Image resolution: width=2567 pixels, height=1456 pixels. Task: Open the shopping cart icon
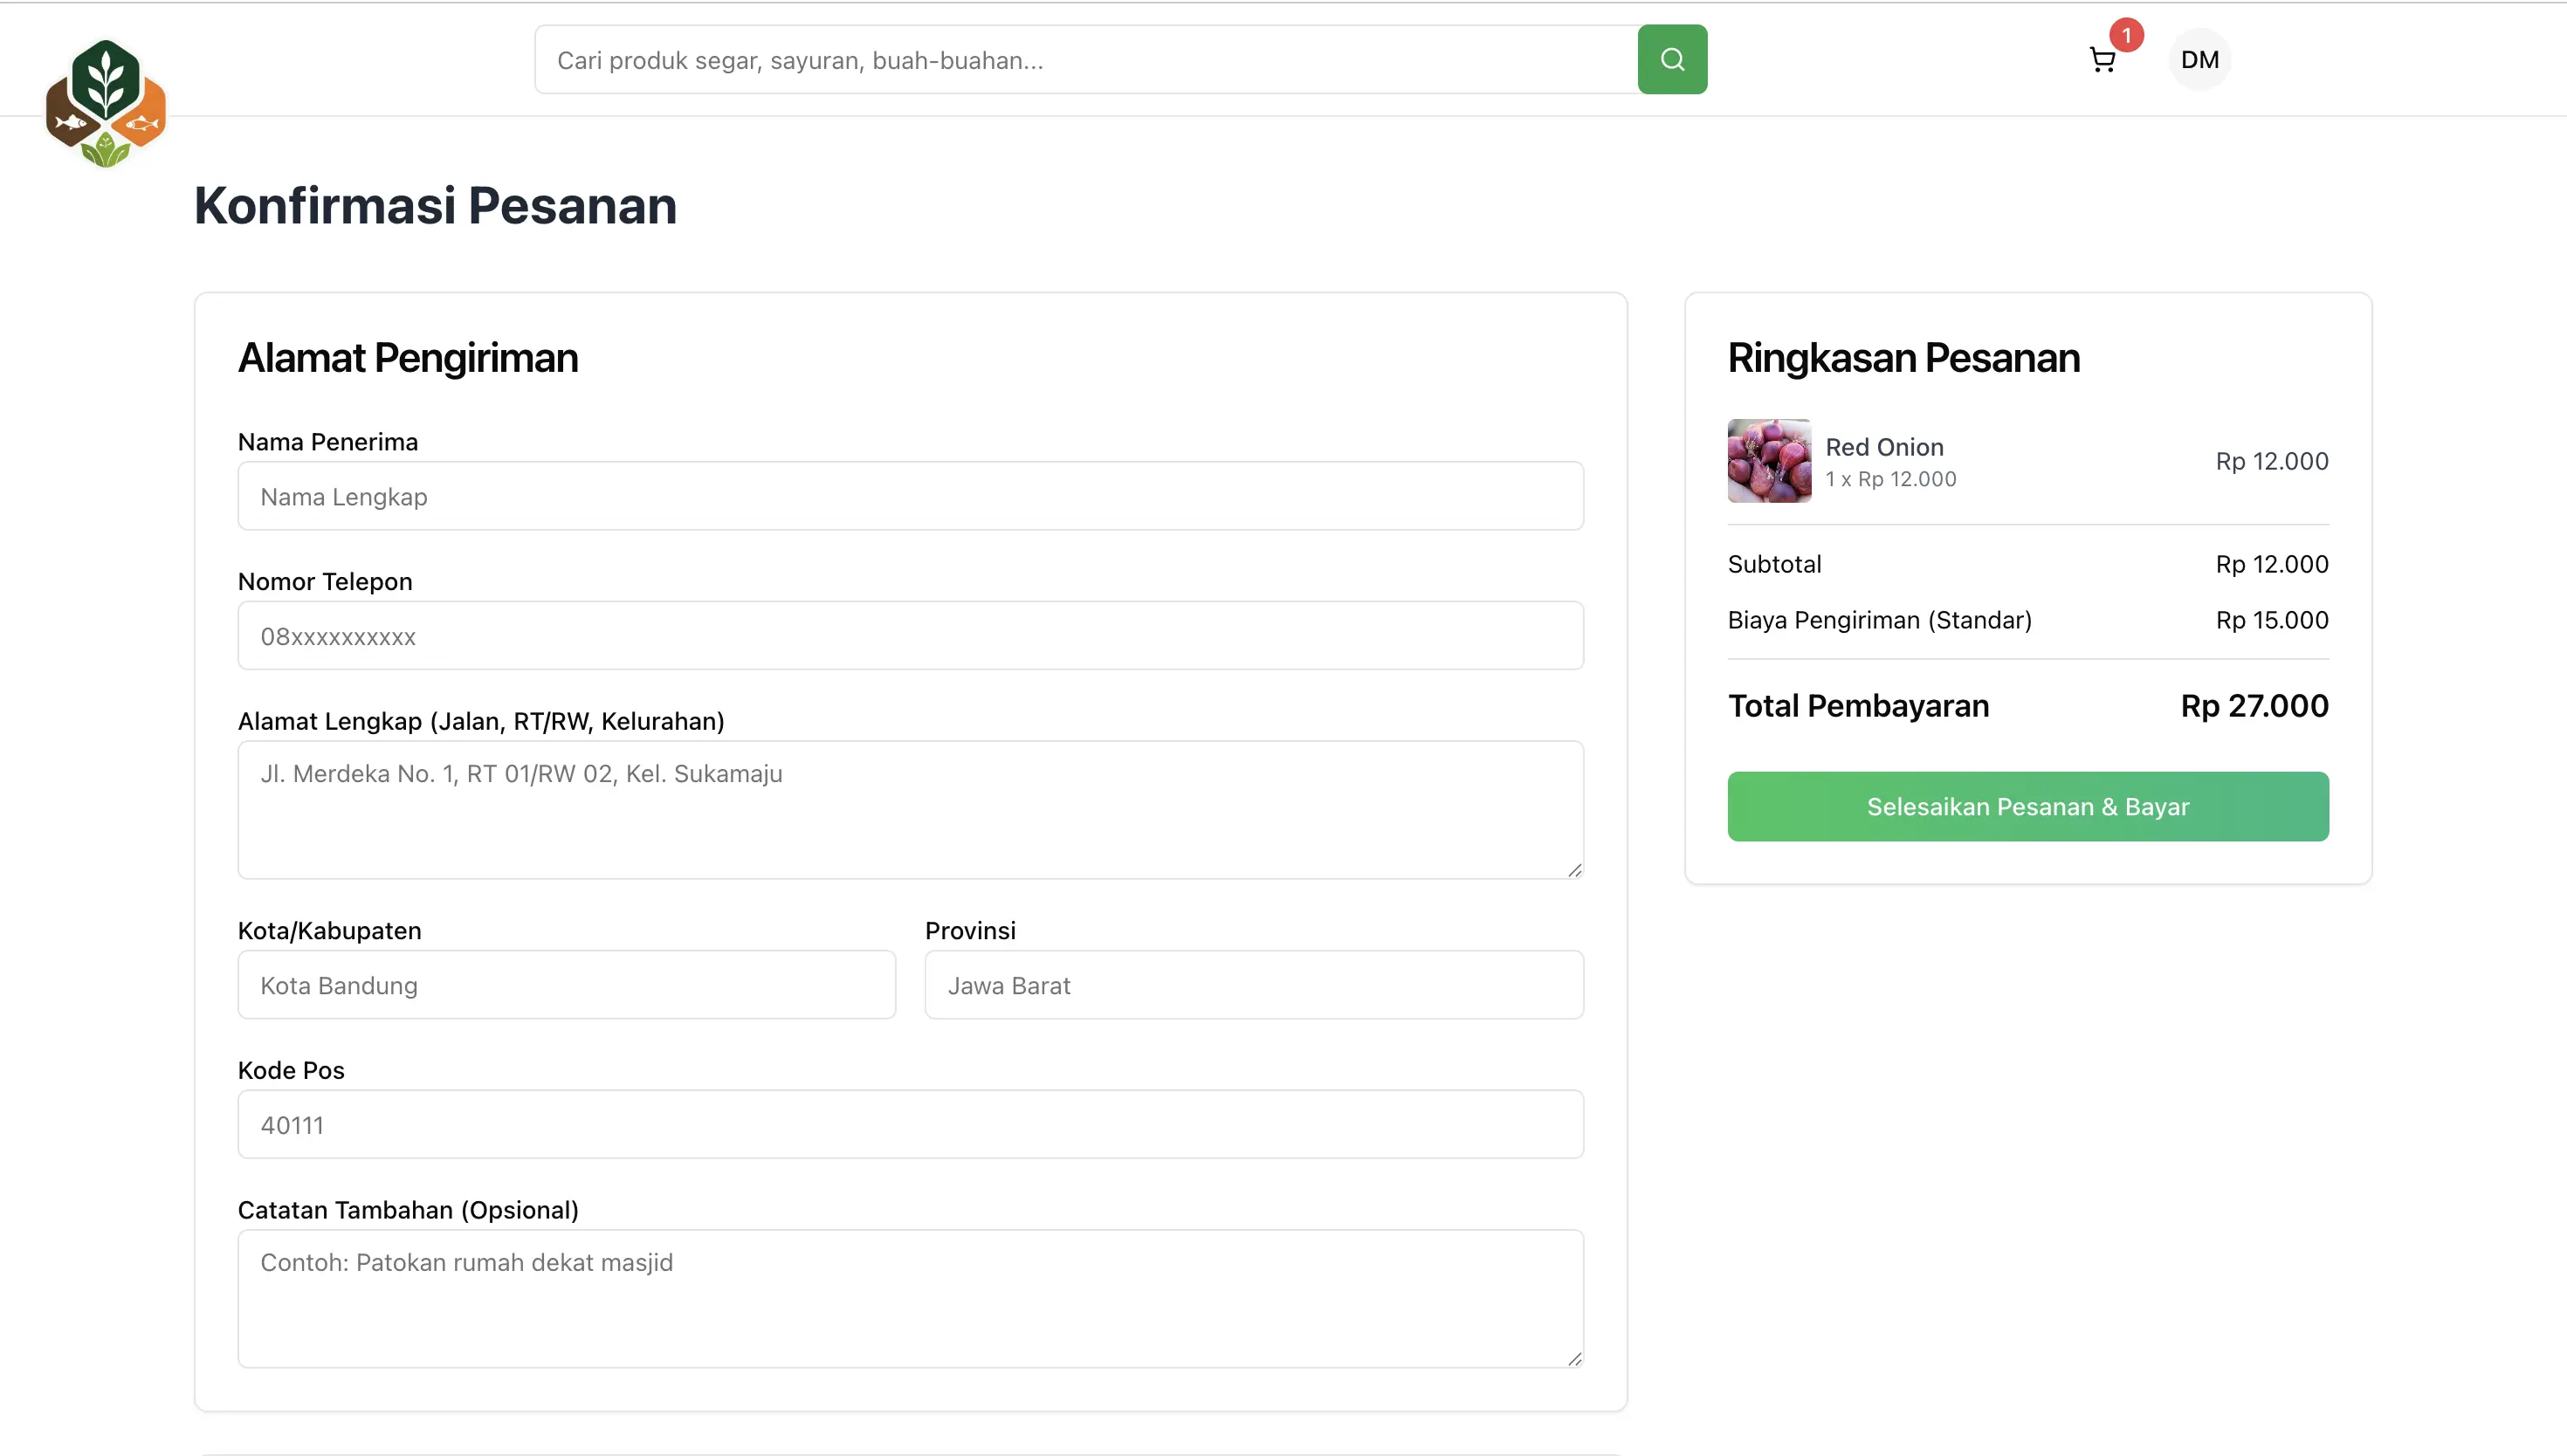pos(2102,61)
